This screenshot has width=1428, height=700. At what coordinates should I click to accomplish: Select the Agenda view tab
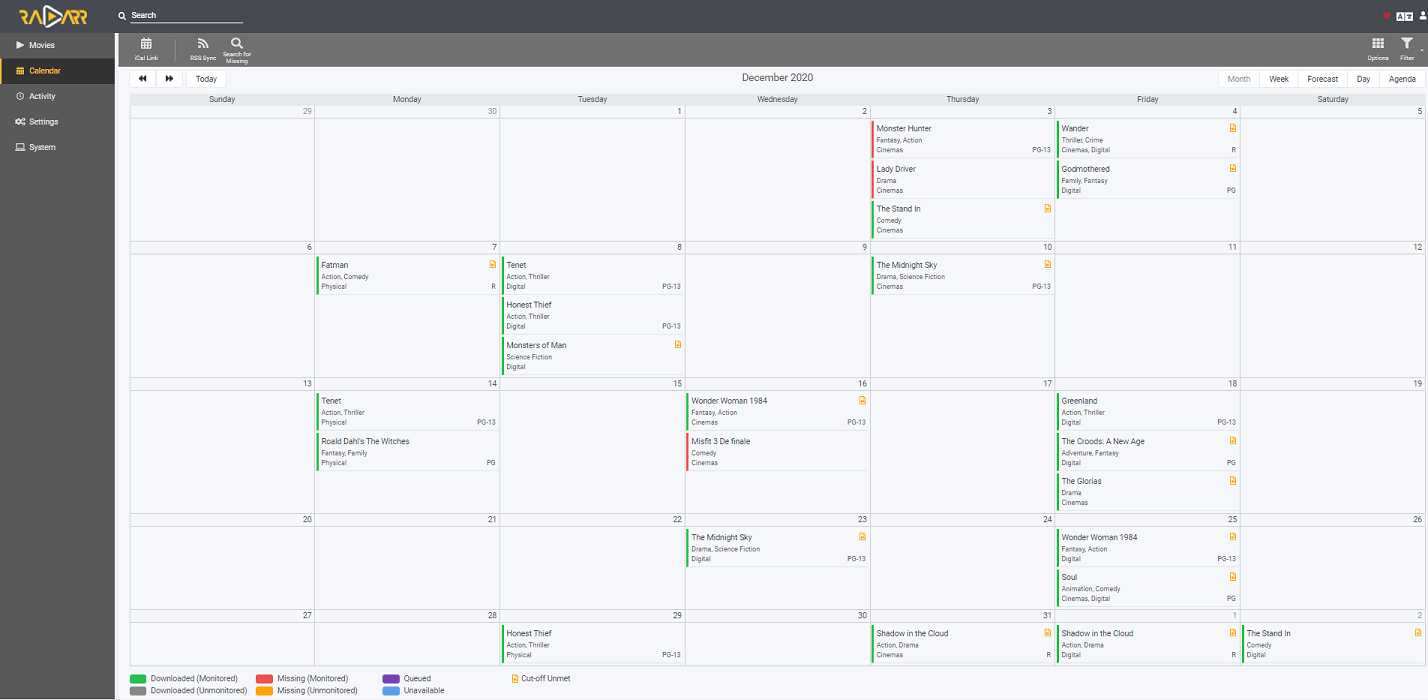pyautogui.click(x=1402, y=79)
